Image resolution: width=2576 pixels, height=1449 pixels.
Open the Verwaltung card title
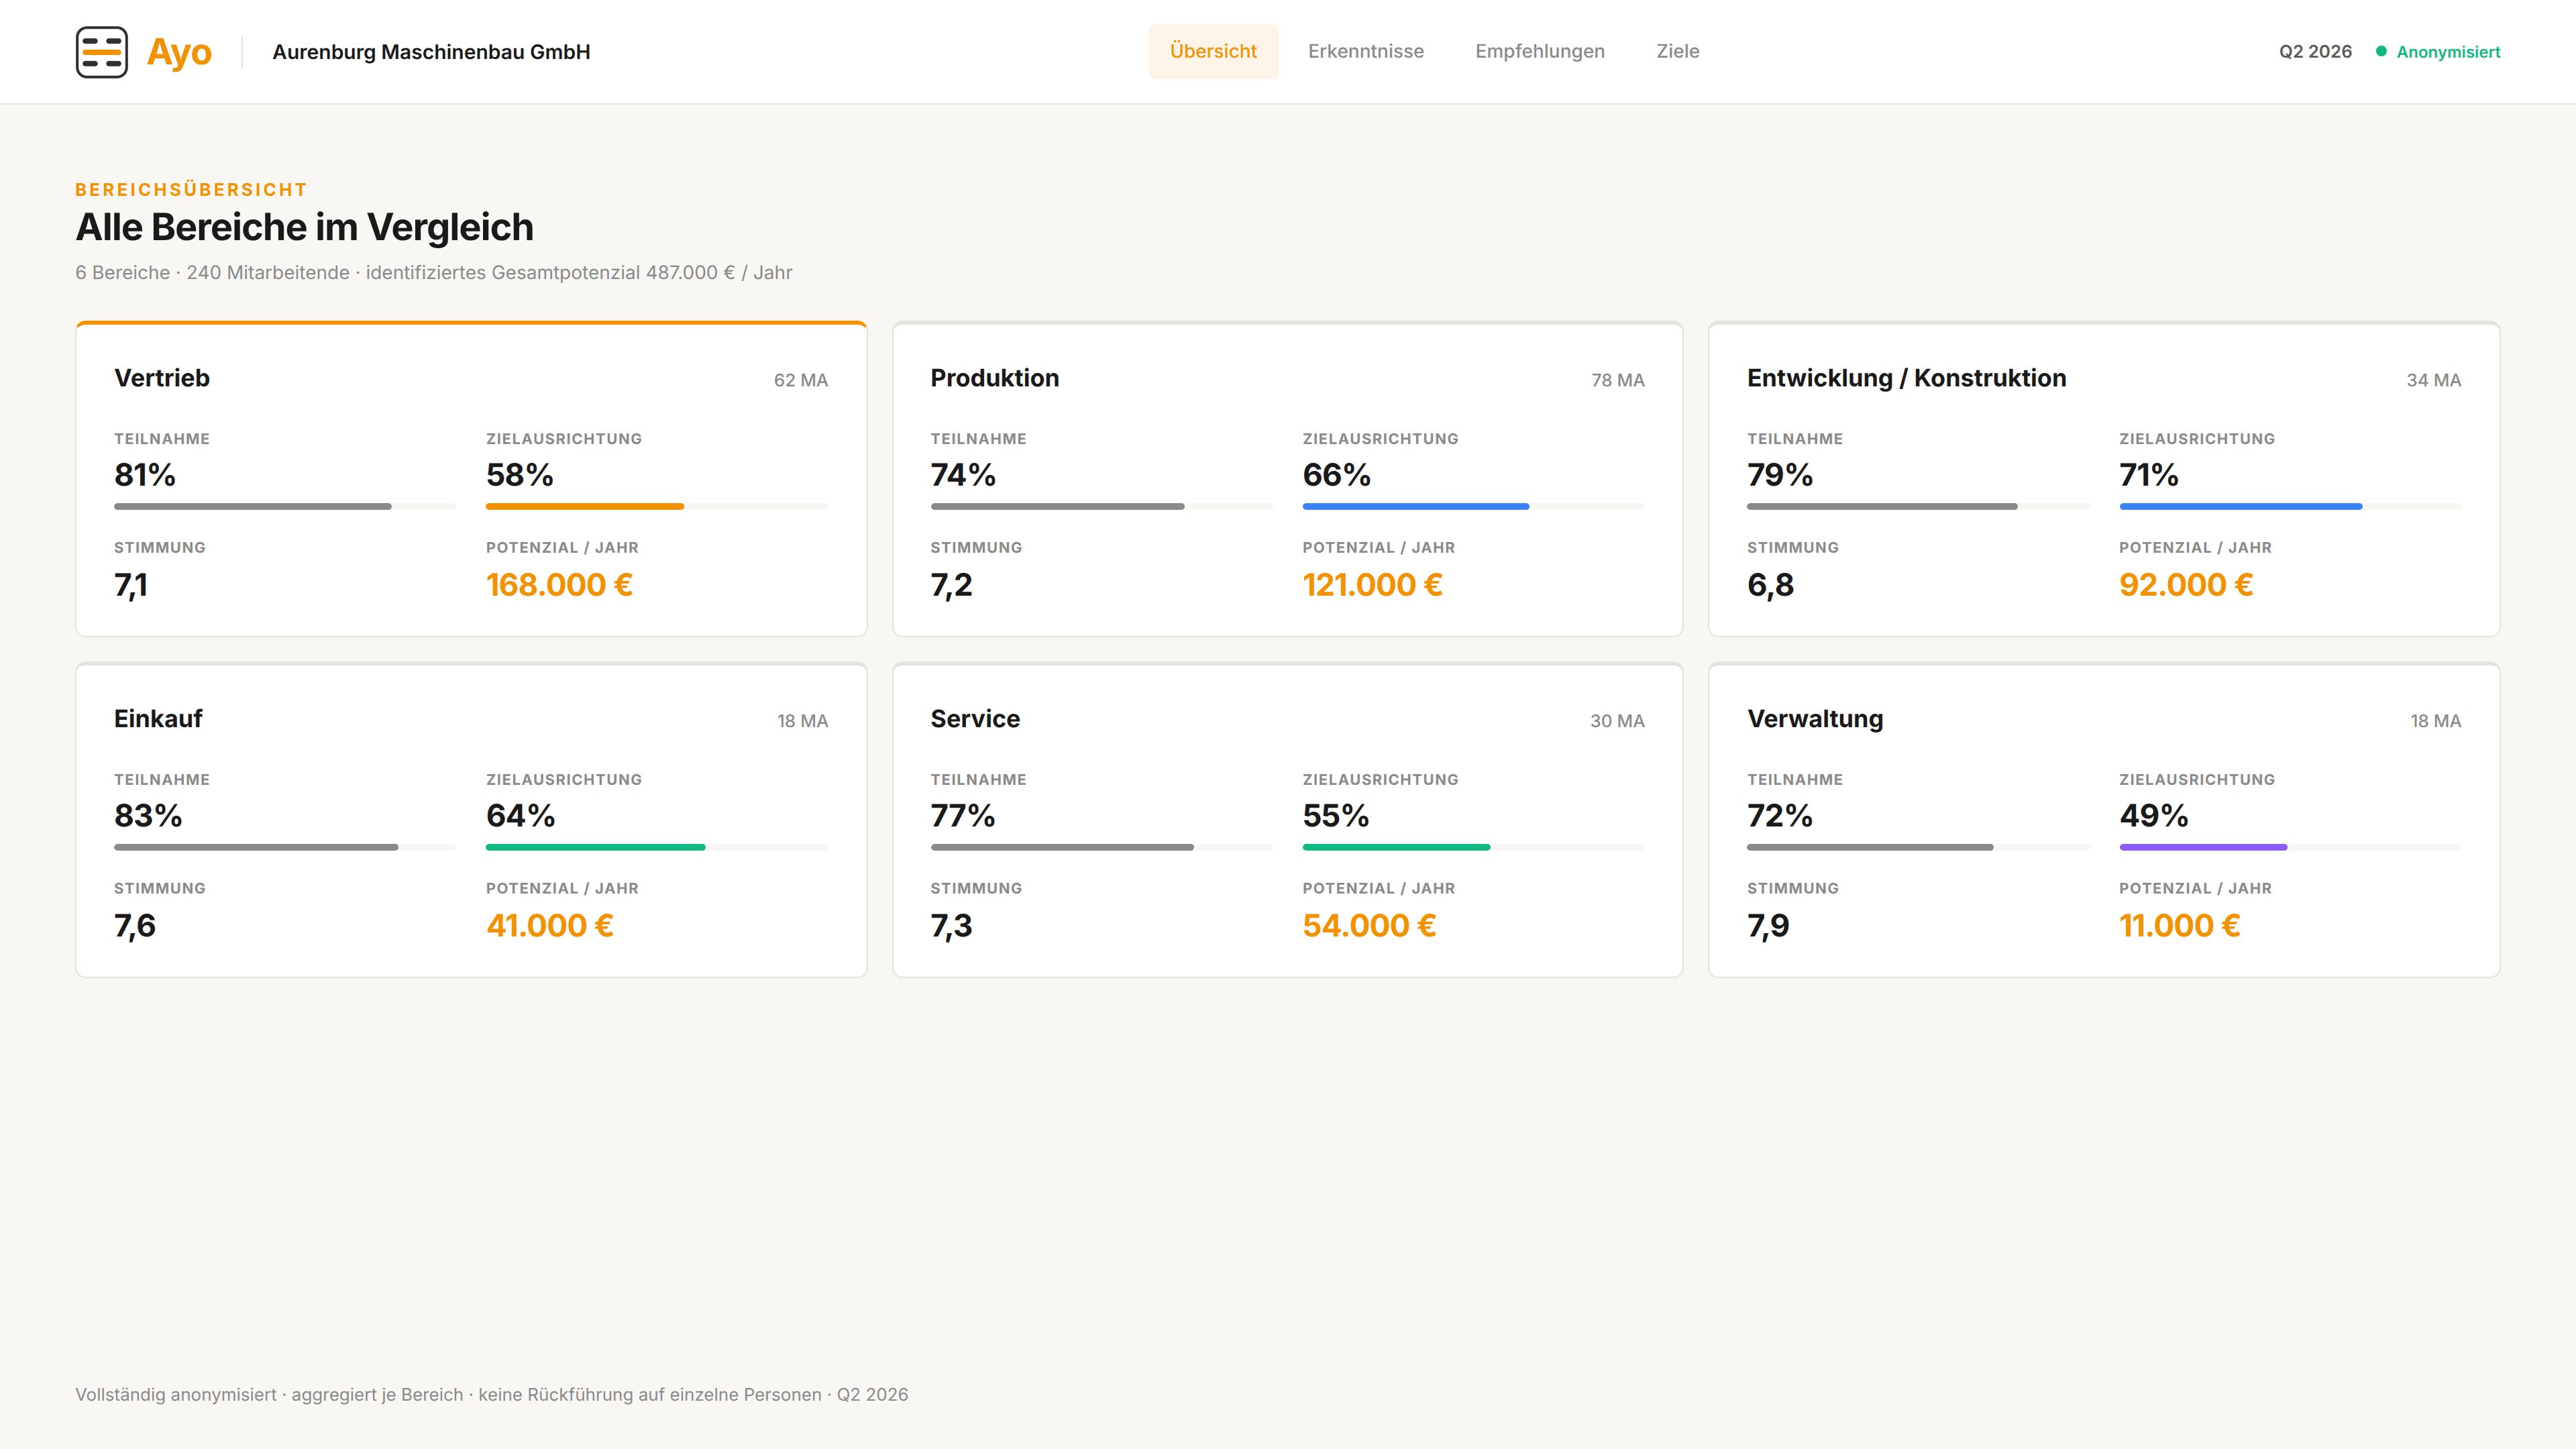point(1815,719)
